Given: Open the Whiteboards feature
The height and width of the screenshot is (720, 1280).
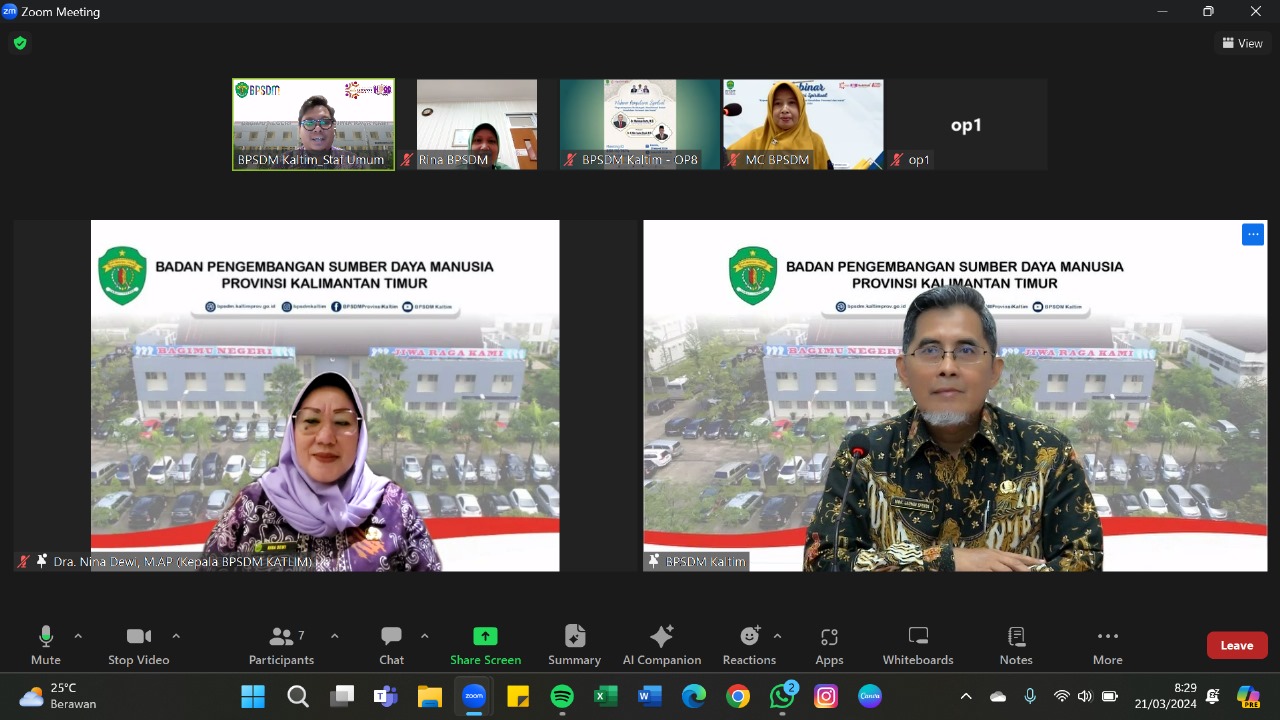Looking at the screenshot, I should [918, 645].
